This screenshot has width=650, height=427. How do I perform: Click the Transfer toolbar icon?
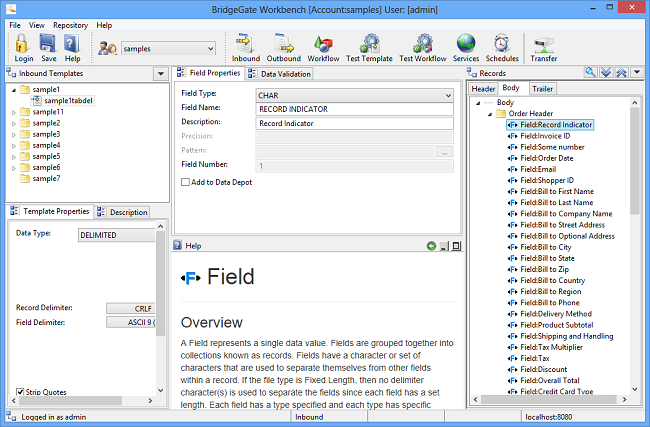tap(544, 46)
